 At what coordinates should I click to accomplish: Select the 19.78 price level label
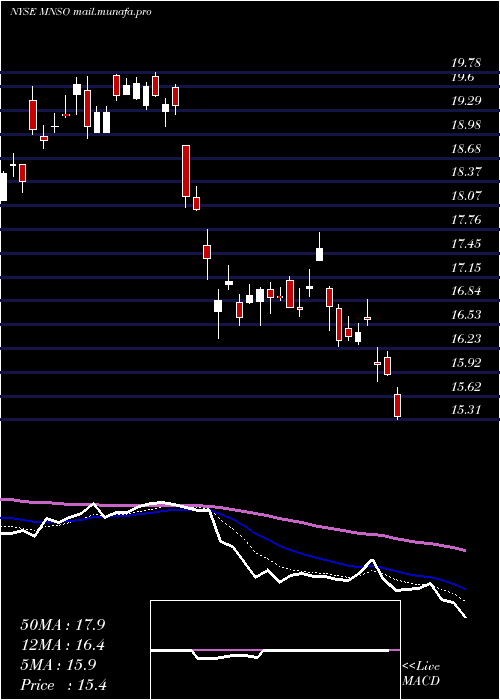pos(467,63)
